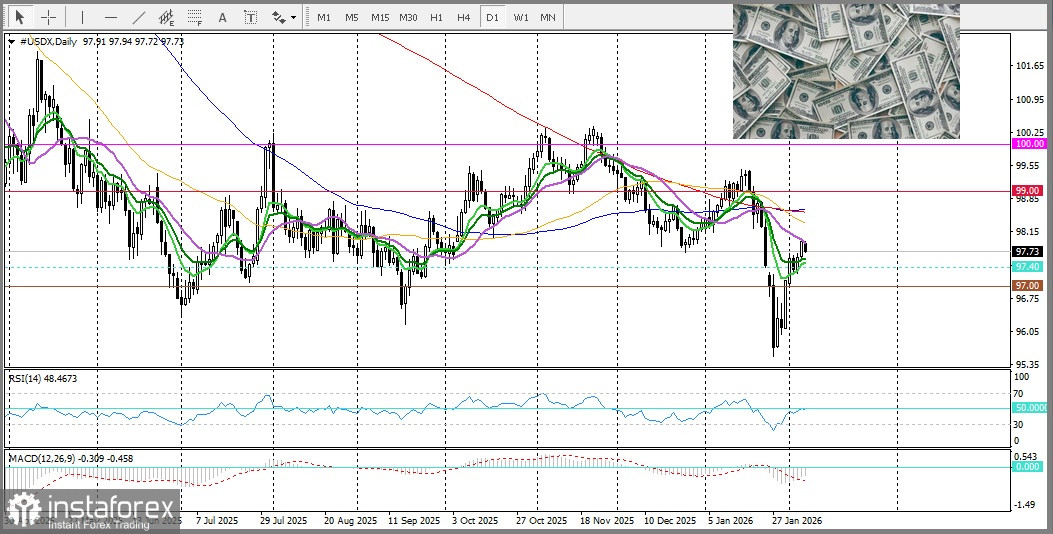Click the M15 timeframe button
The height and width of the screenshot is (534, 1053).
coord(379,17)
